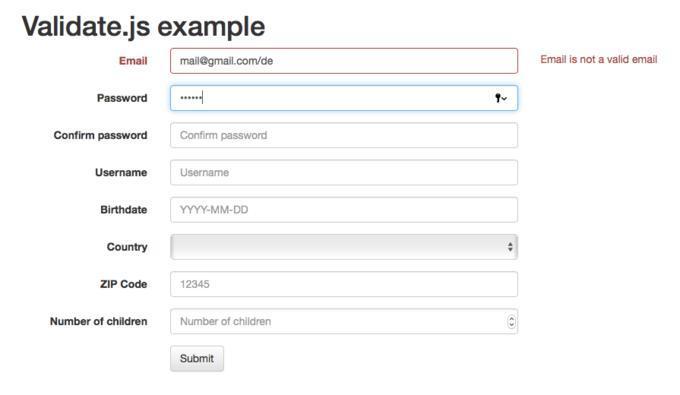Screen dimensions: 680x395
Task: Click into the Password field
Action: tap(344, 98)
